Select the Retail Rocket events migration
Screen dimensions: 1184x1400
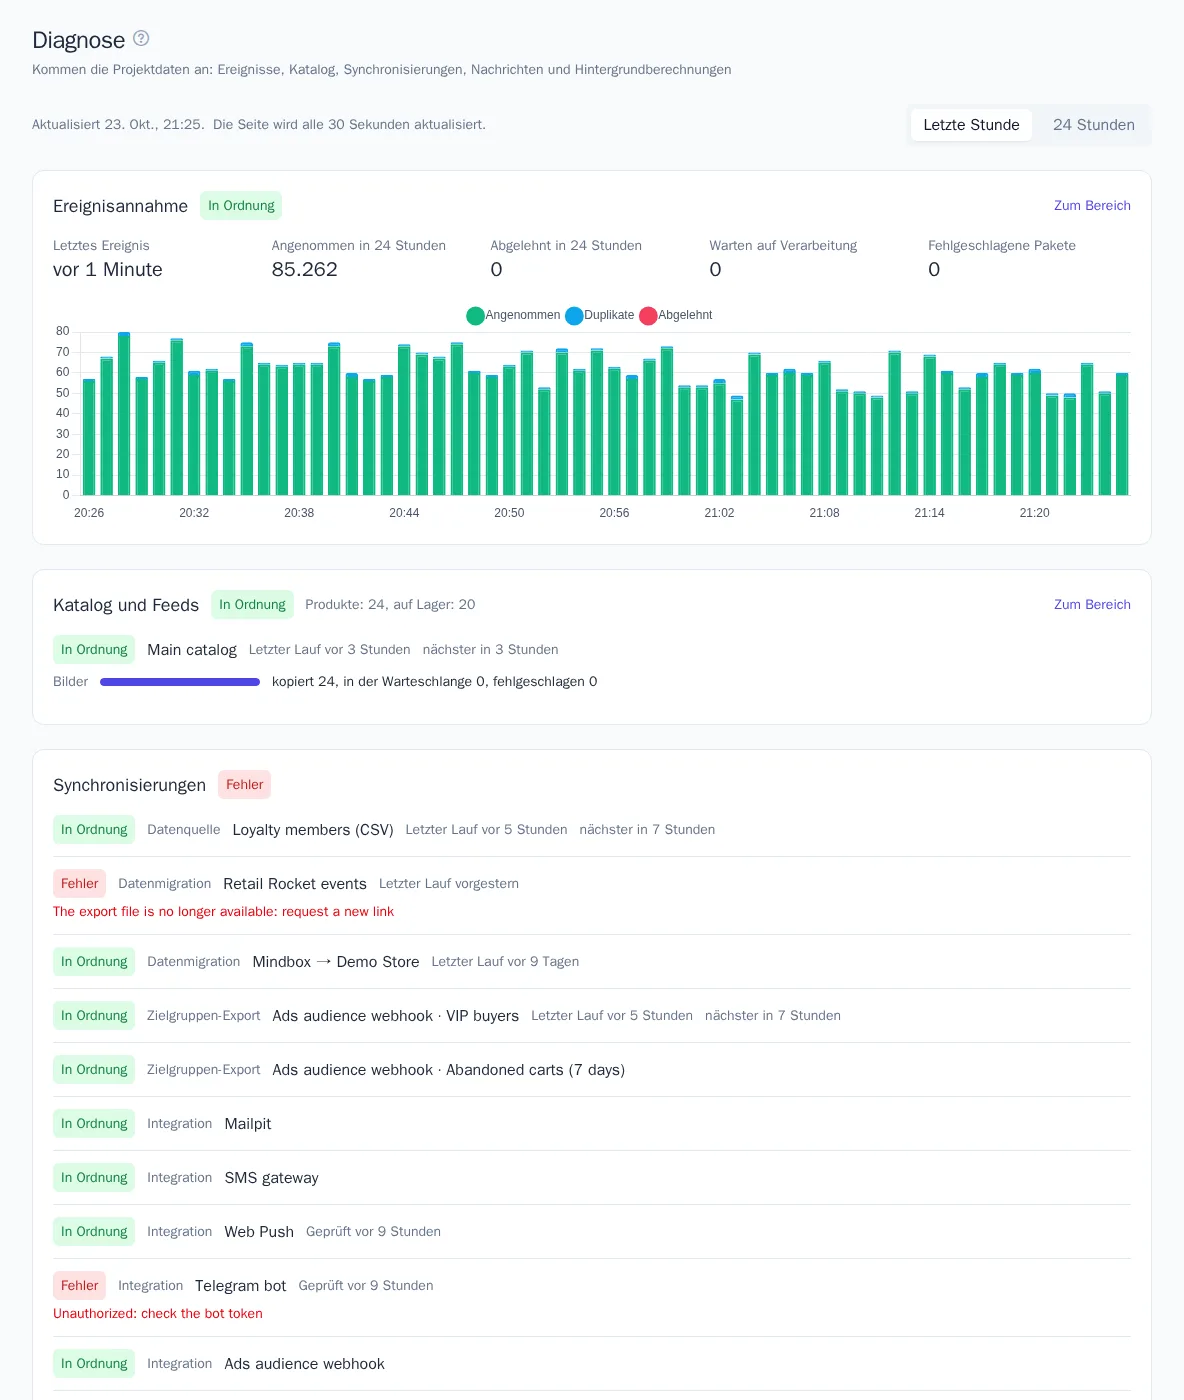(295, 884)
